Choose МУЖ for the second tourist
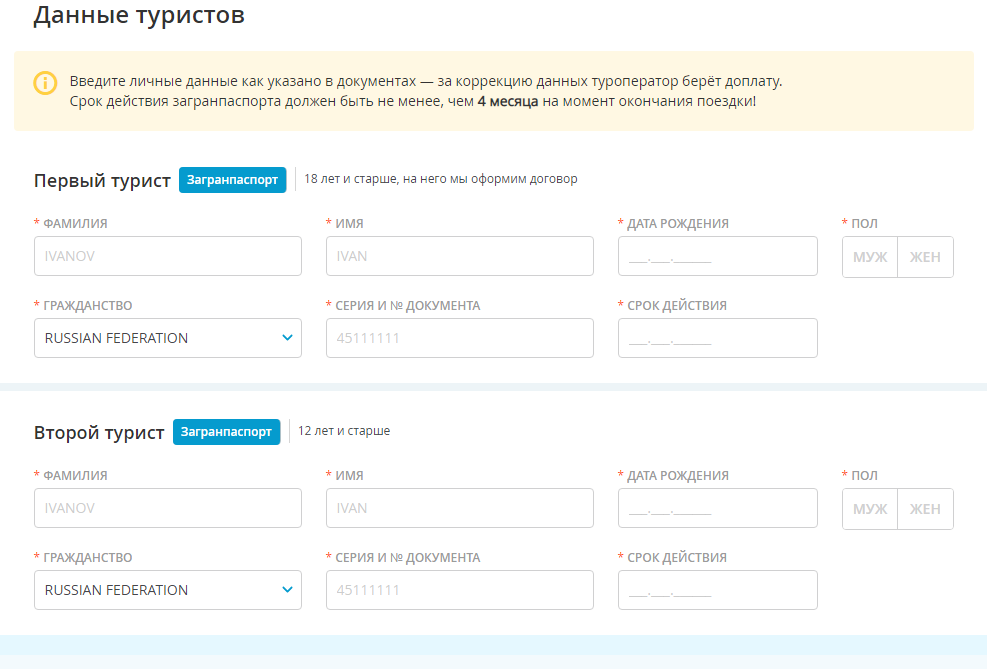The height and width of the screenshot is (669, 987). tap(870, 509)
